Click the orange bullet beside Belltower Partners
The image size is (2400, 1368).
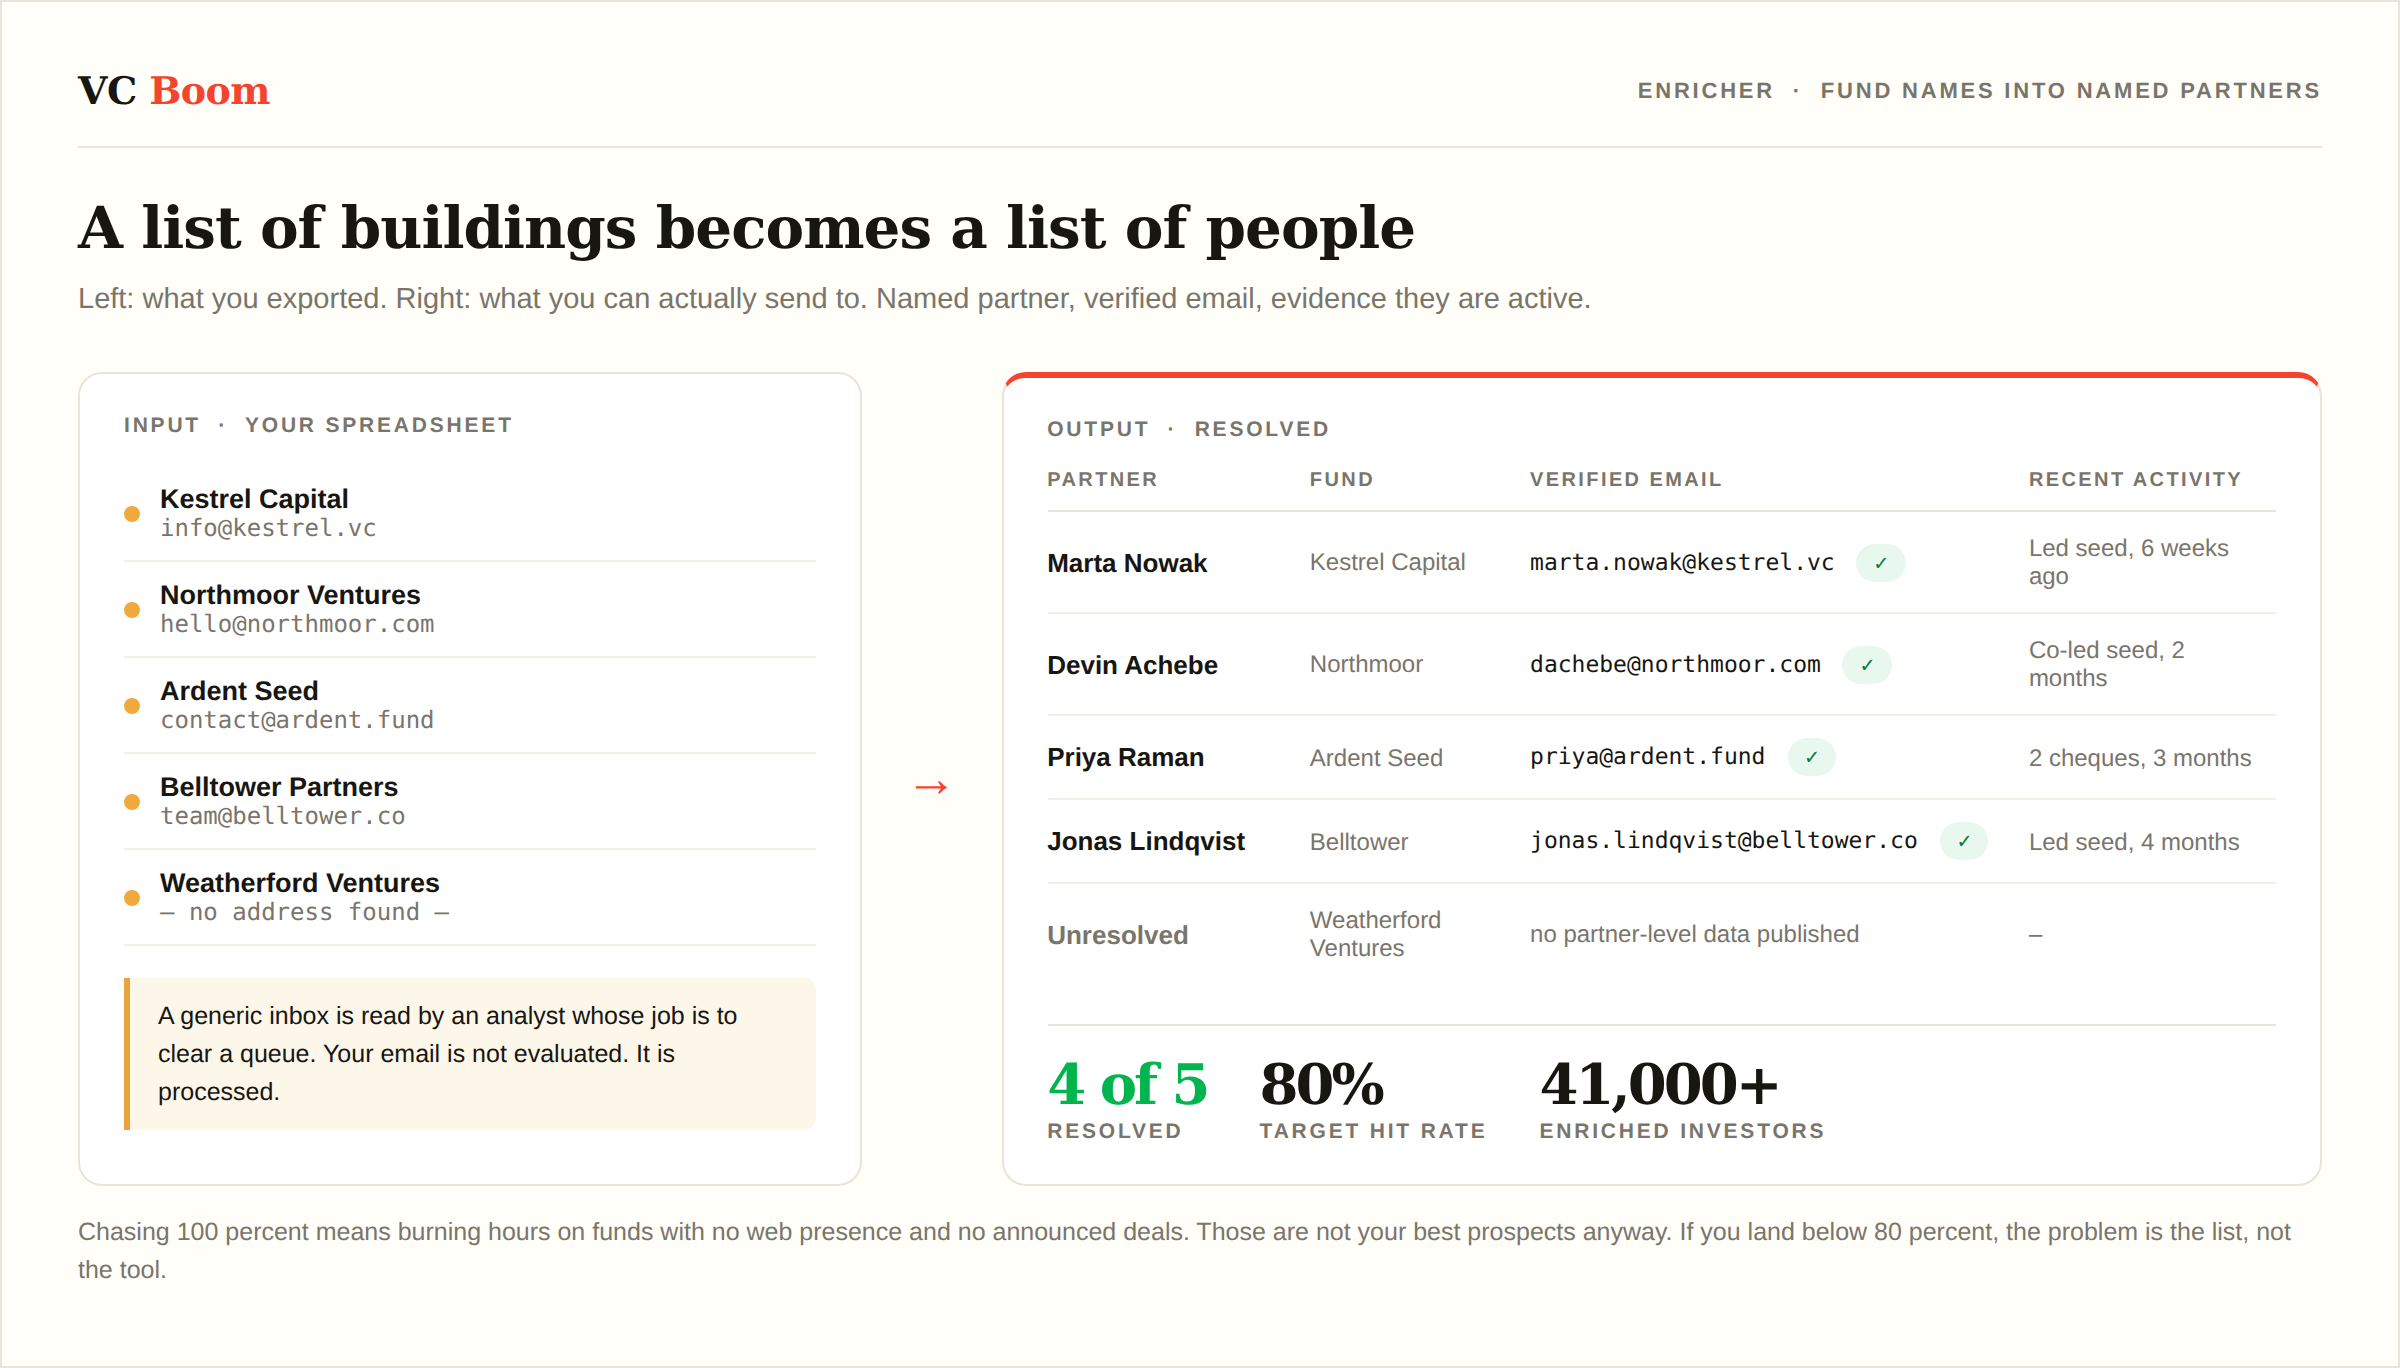tap(132, 802)
